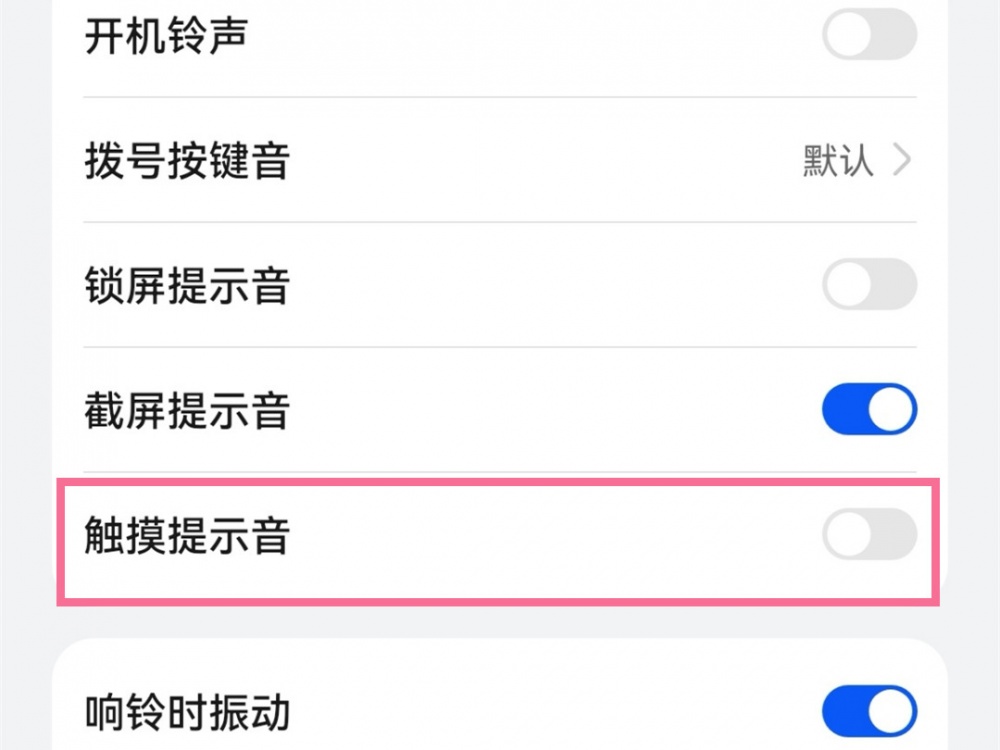Disable the 截屏提示音 switch
Viewport: 1000px width, 750px height.
(x=869, y=409)
